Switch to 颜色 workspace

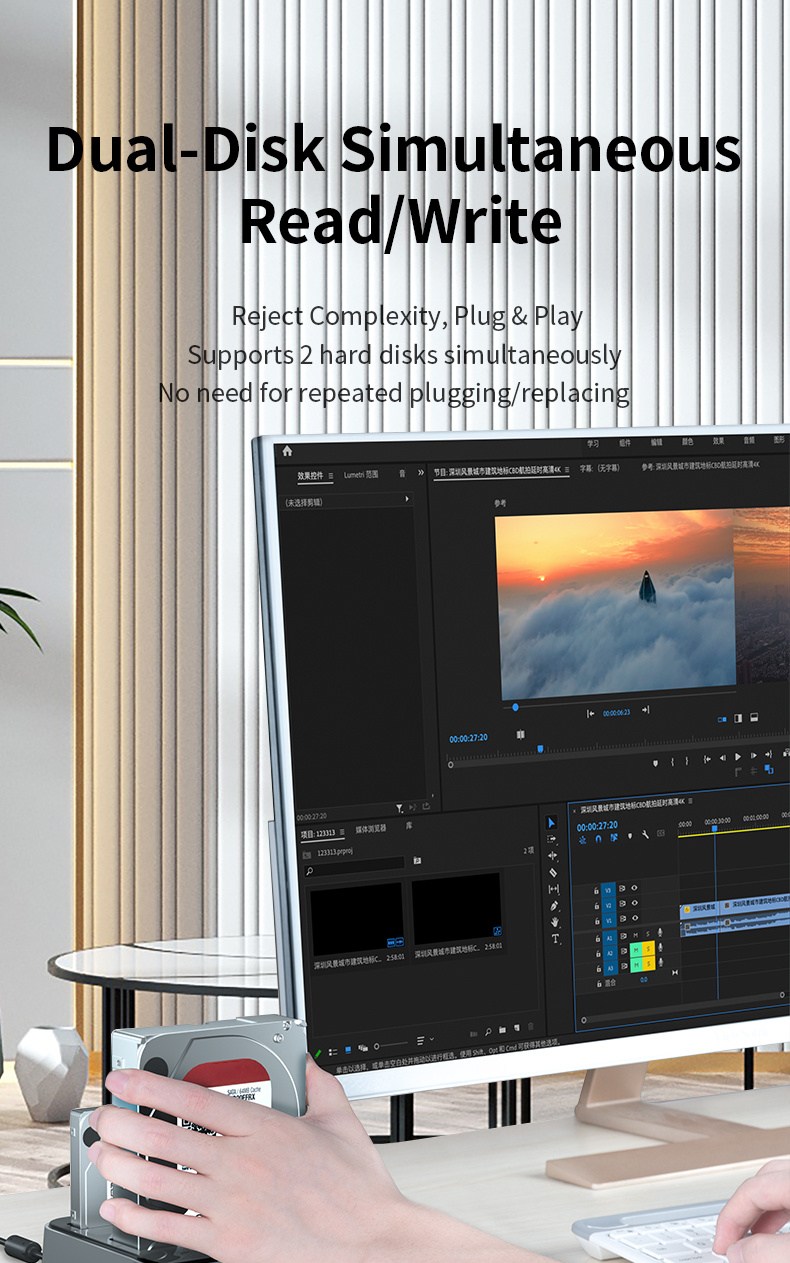coord(687,441)
